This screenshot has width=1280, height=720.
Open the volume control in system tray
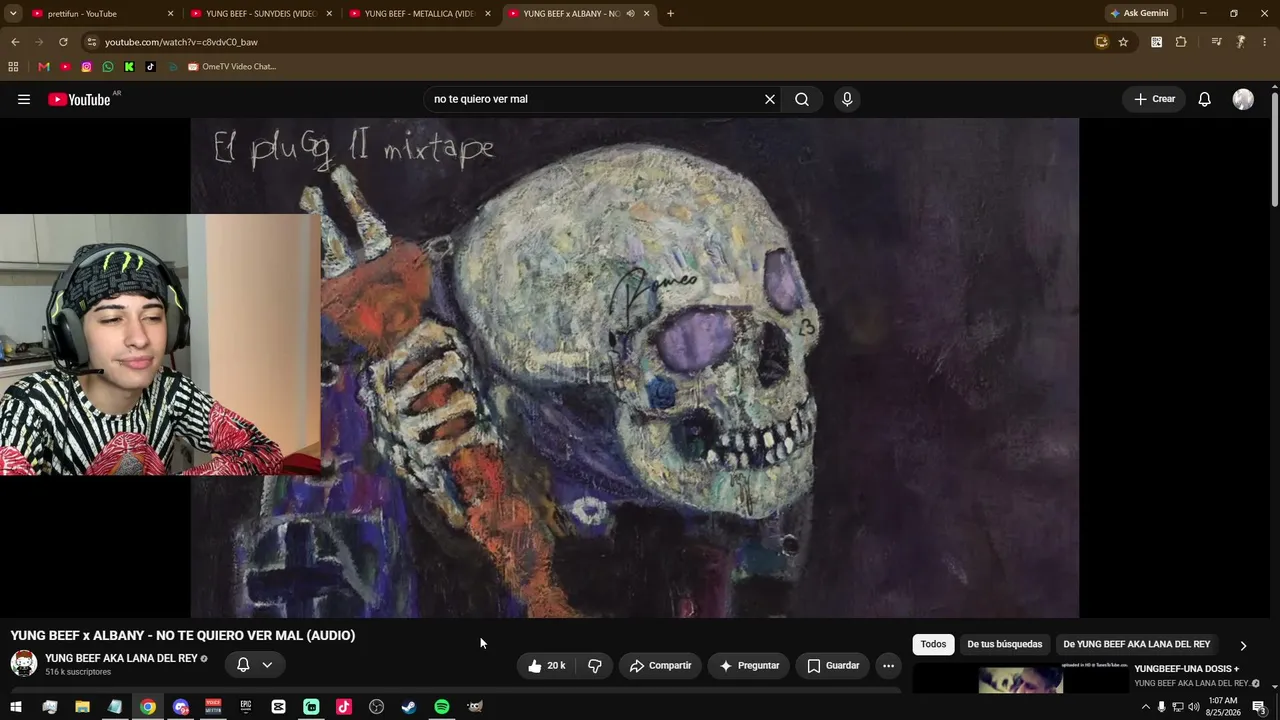[1193, 707]
